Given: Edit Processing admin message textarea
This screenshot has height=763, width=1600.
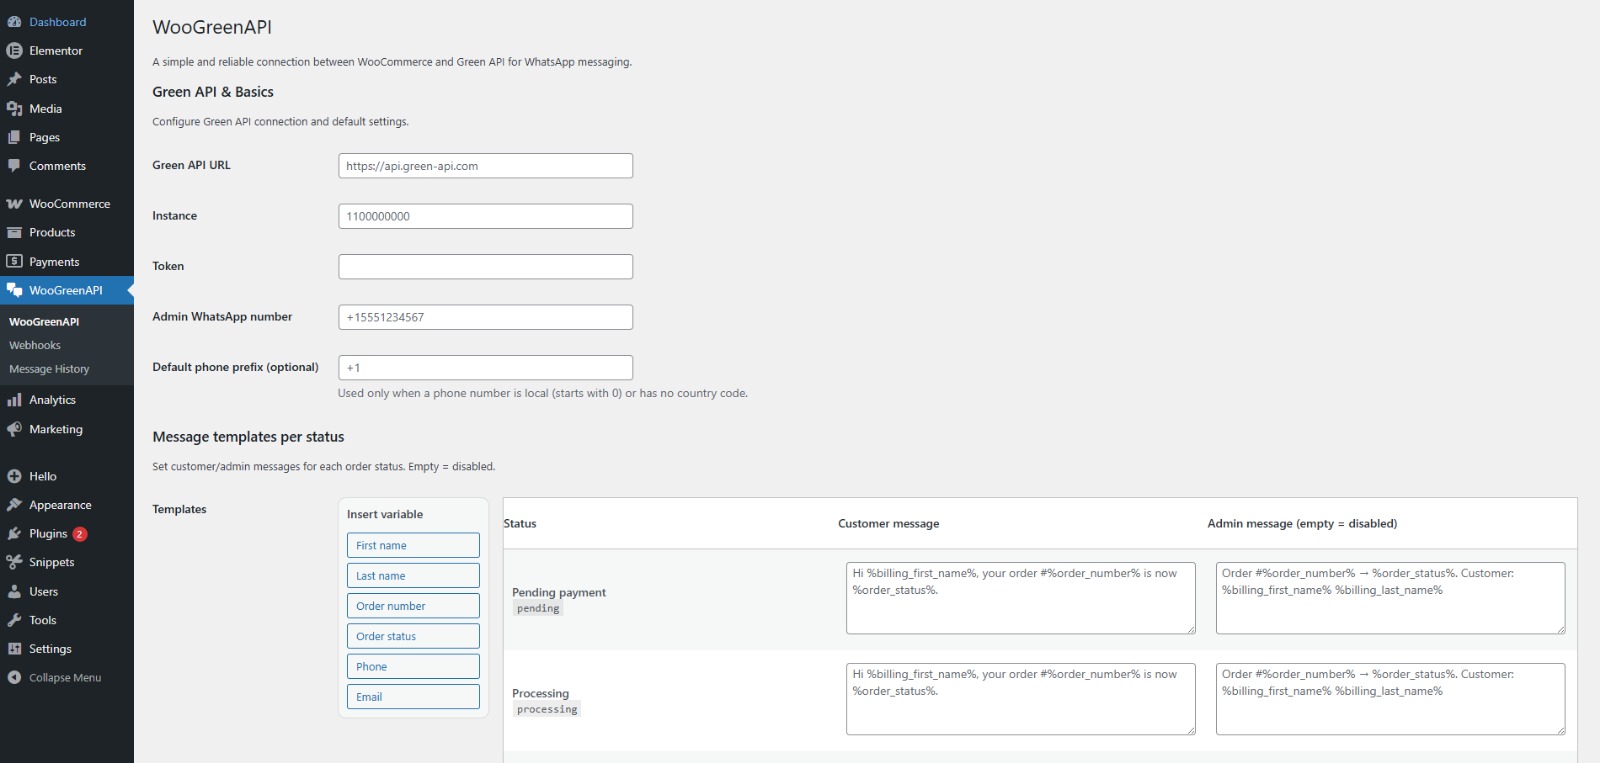Looking at the screenshot, I should 1391,699.
